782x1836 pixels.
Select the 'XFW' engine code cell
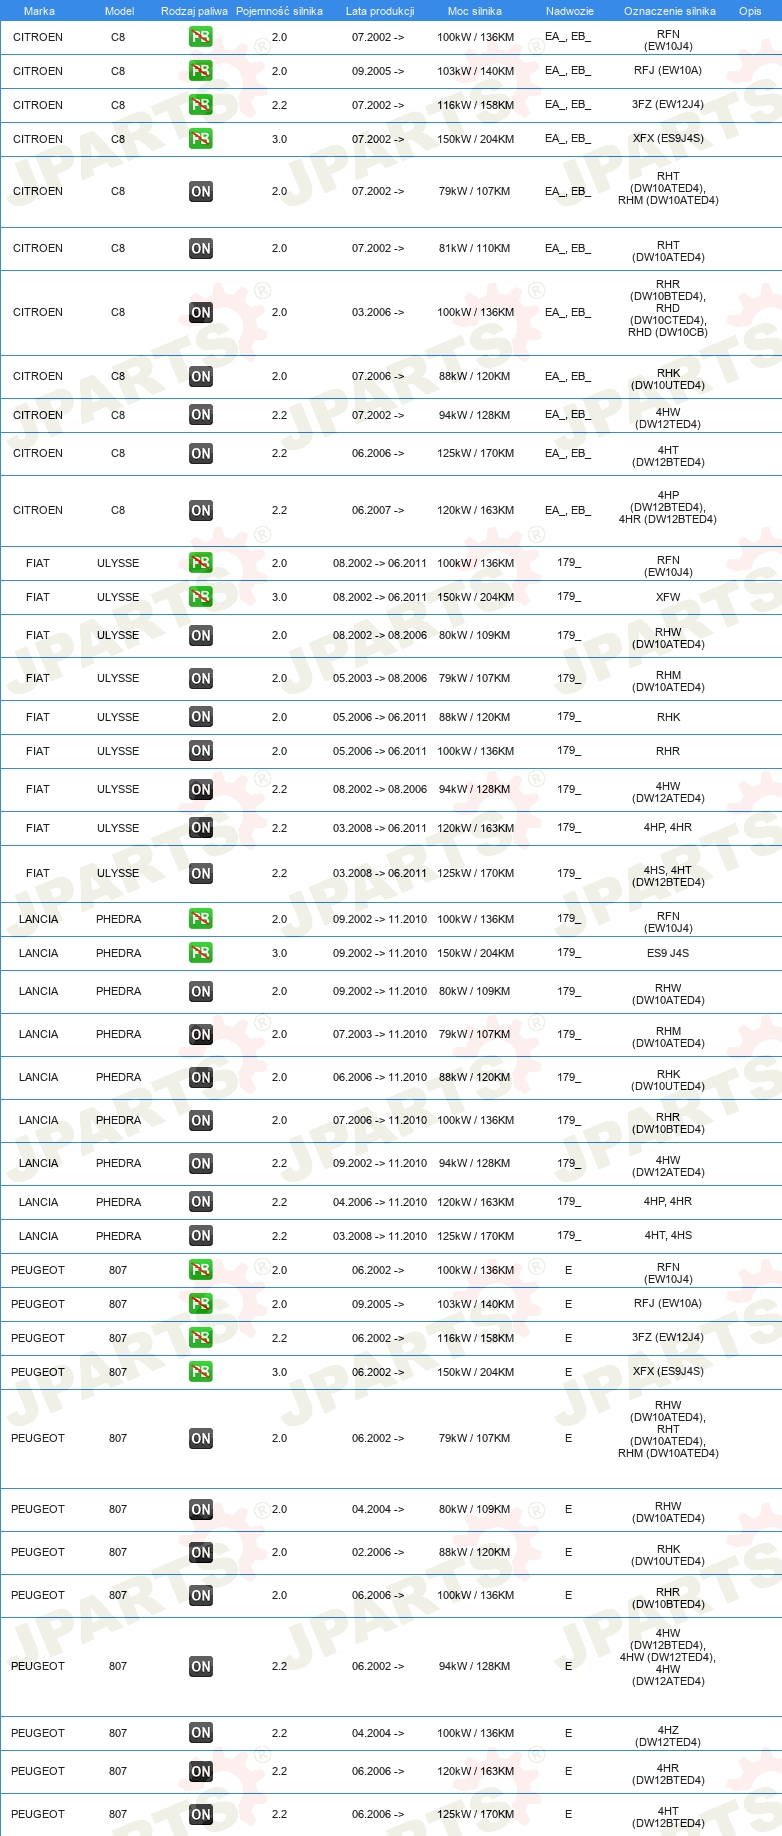coord(668,597)
